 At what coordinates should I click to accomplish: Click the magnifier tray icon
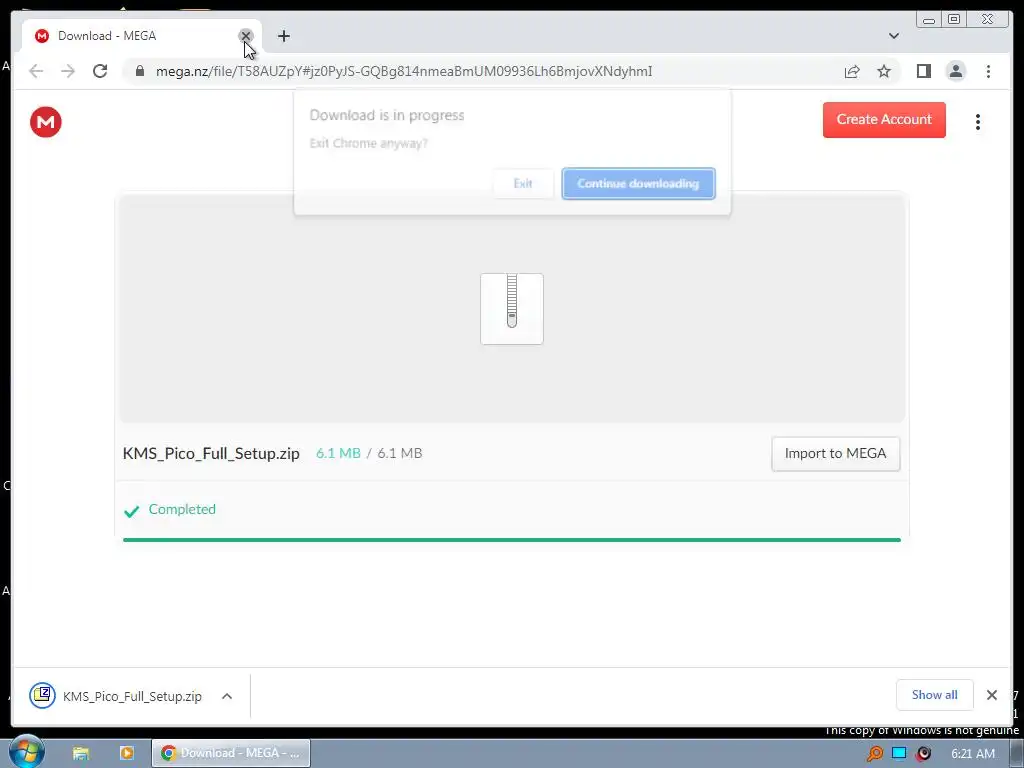click(x=875, y=754)
